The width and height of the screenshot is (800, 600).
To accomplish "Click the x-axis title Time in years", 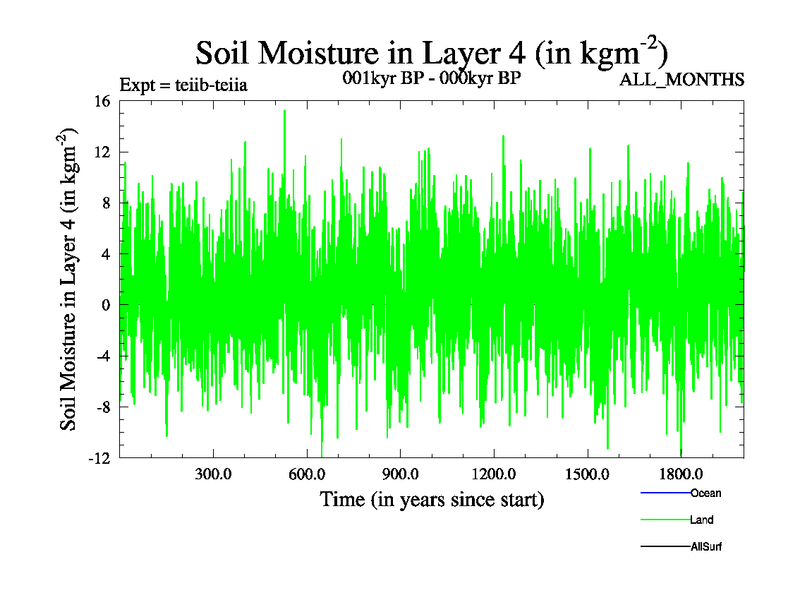I will (432, 499).
